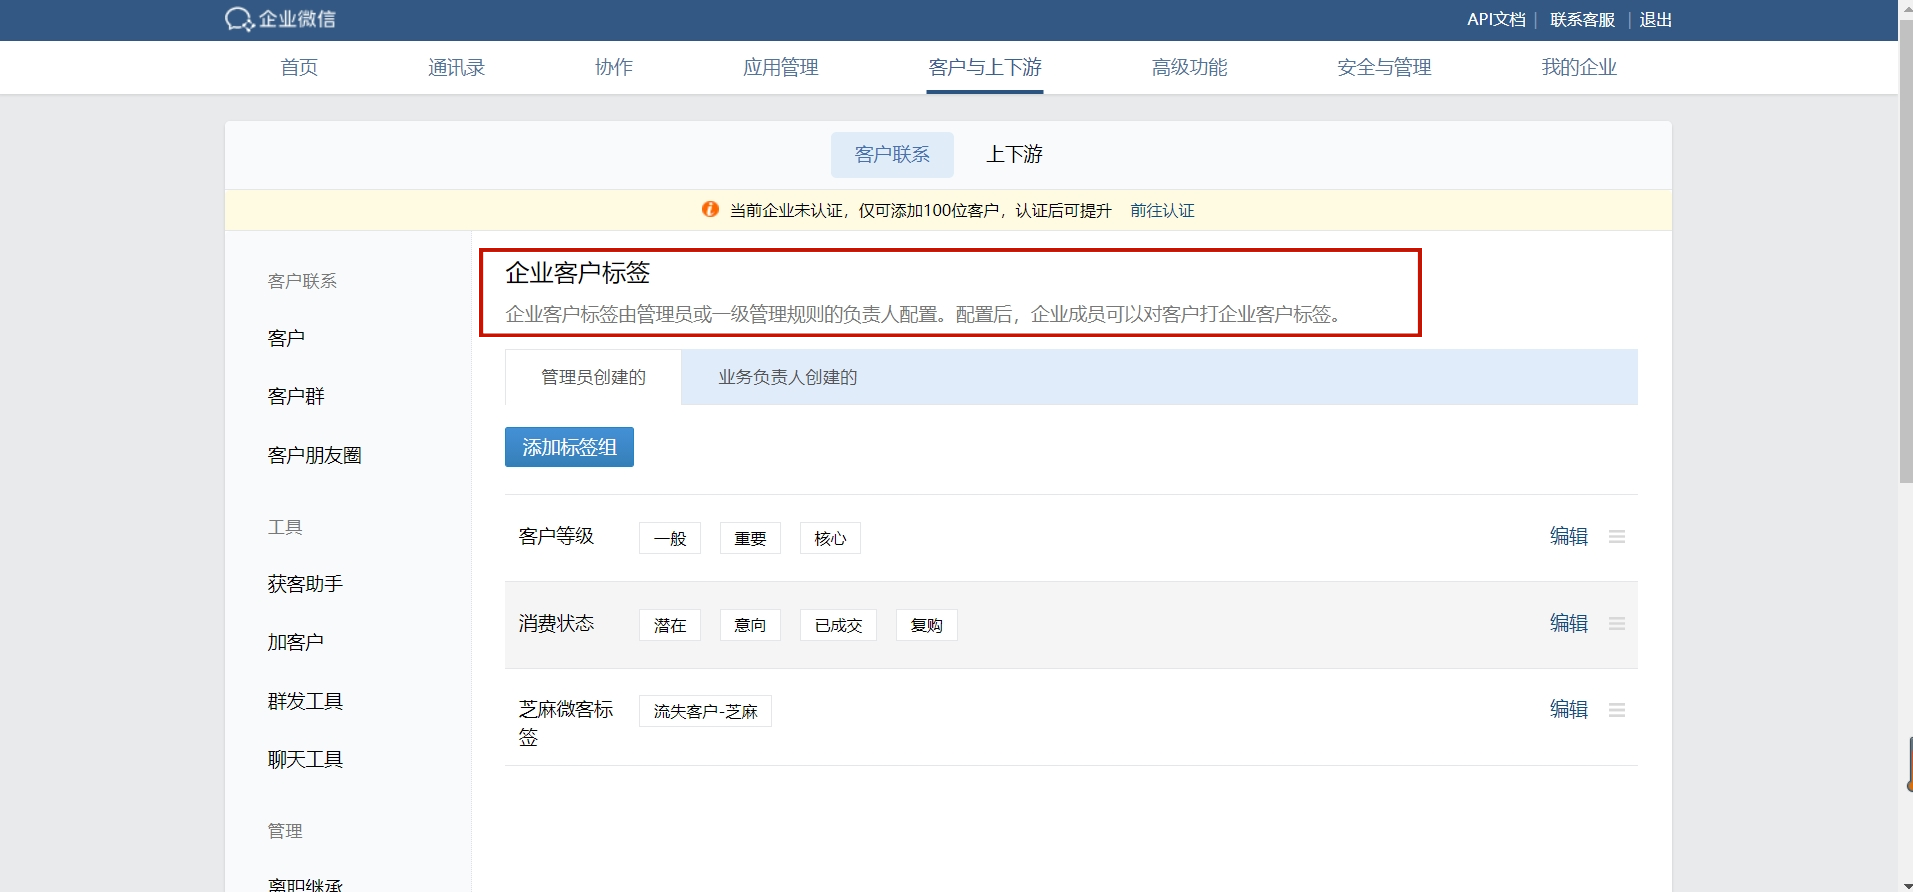The height and width of the screenshot is (892, 1913).
Task: Open the API文档 link
Action: pyautogui.click(x=1496, y=19)
